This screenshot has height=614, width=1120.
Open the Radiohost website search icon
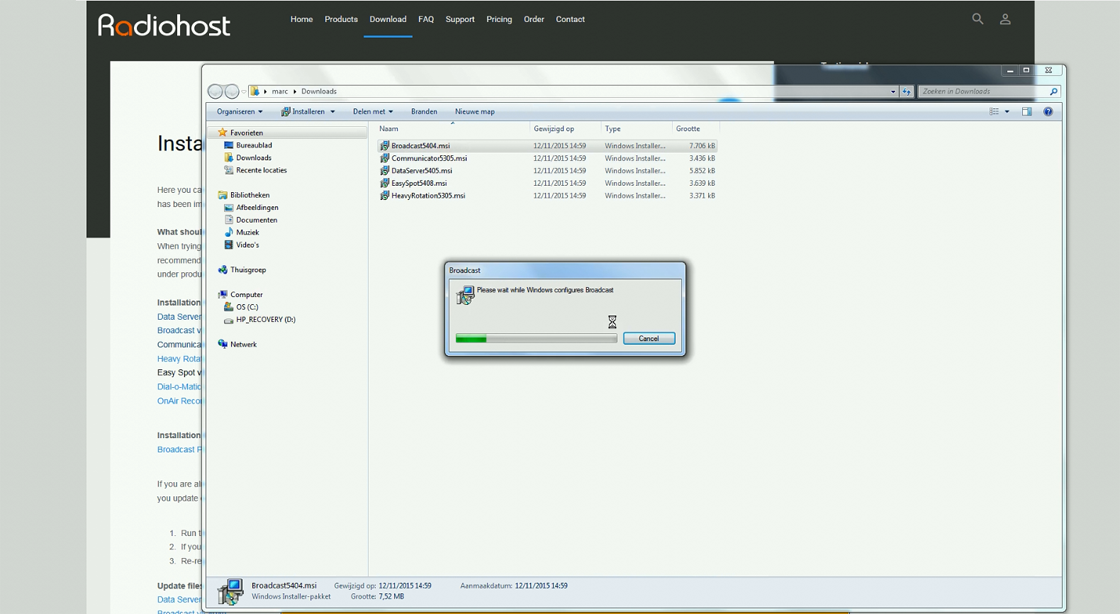click(977, 19)
